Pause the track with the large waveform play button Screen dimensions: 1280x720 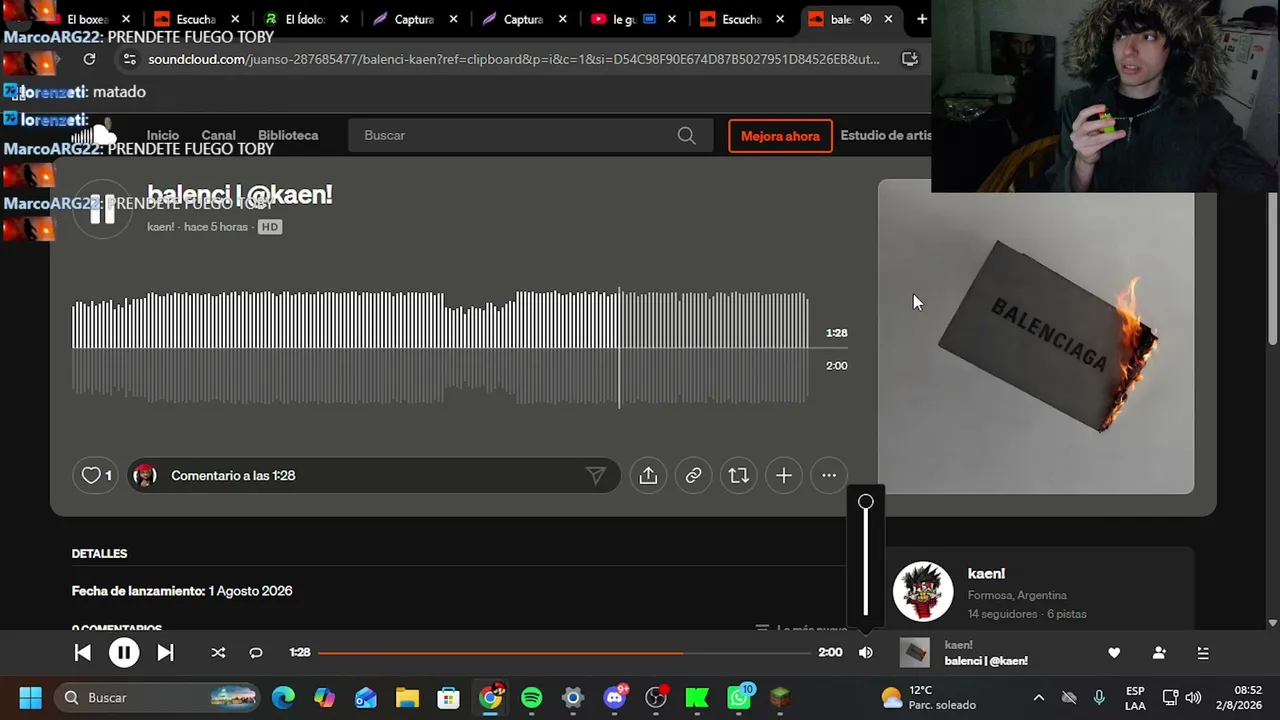pos(102,210)
